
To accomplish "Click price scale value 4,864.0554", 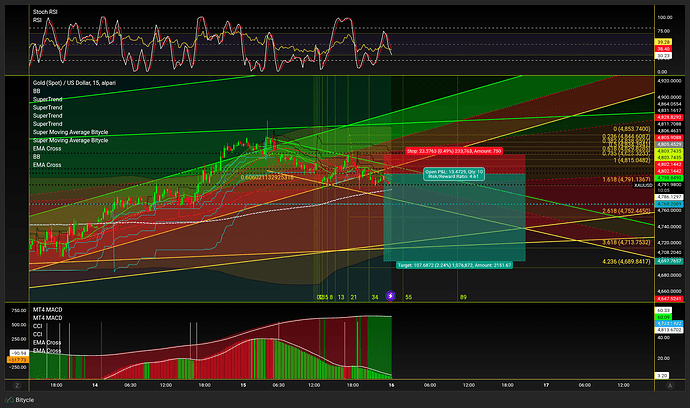I will pyautogui.click(x=669, y=104).
